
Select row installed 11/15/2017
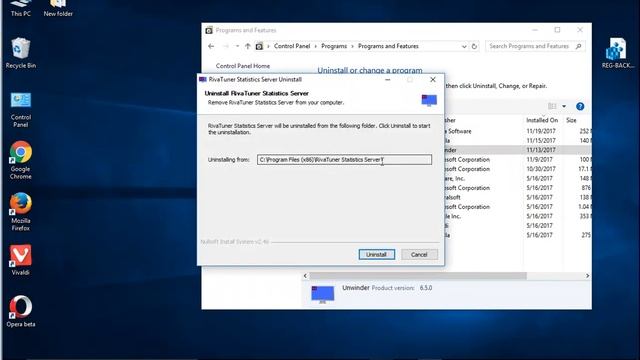(518, 140)
